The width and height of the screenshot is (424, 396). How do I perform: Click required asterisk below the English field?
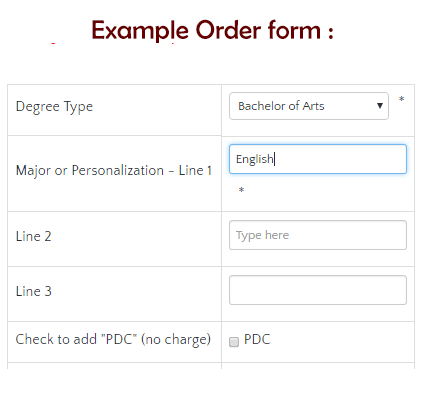pyautogui.click(x=241, y=190)
